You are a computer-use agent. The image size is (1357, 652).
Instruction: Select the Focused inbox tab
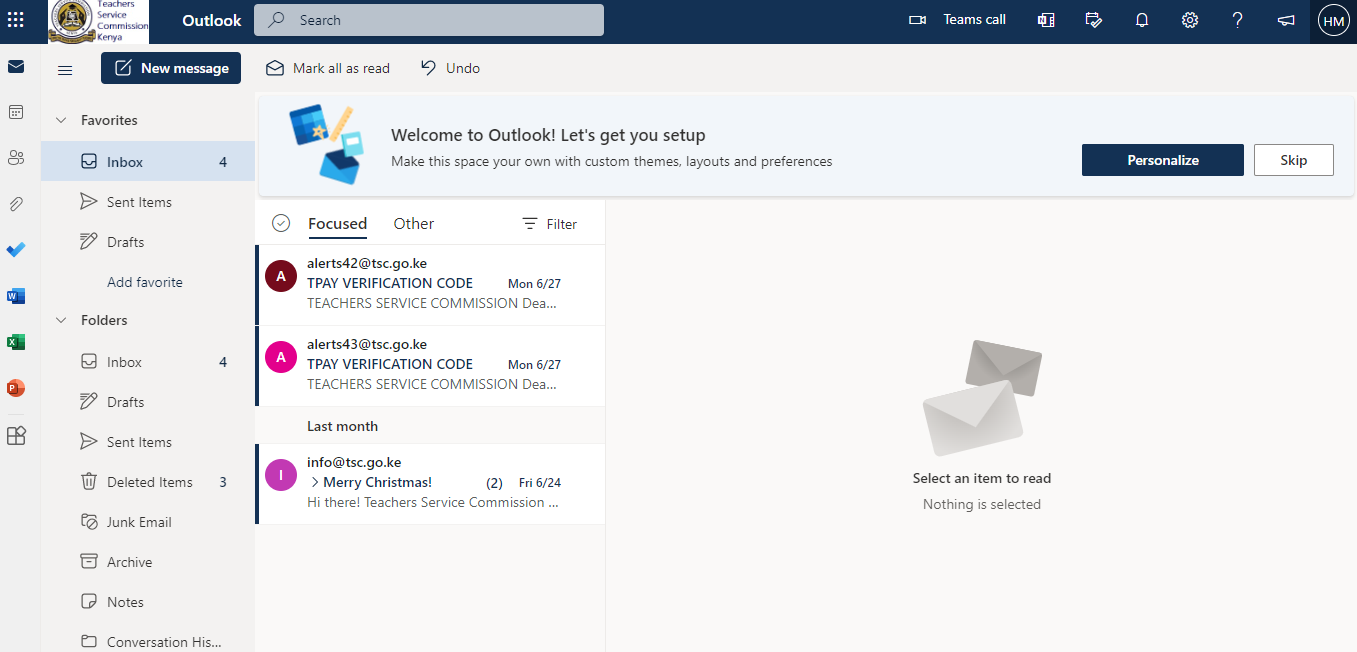(337, 224)
